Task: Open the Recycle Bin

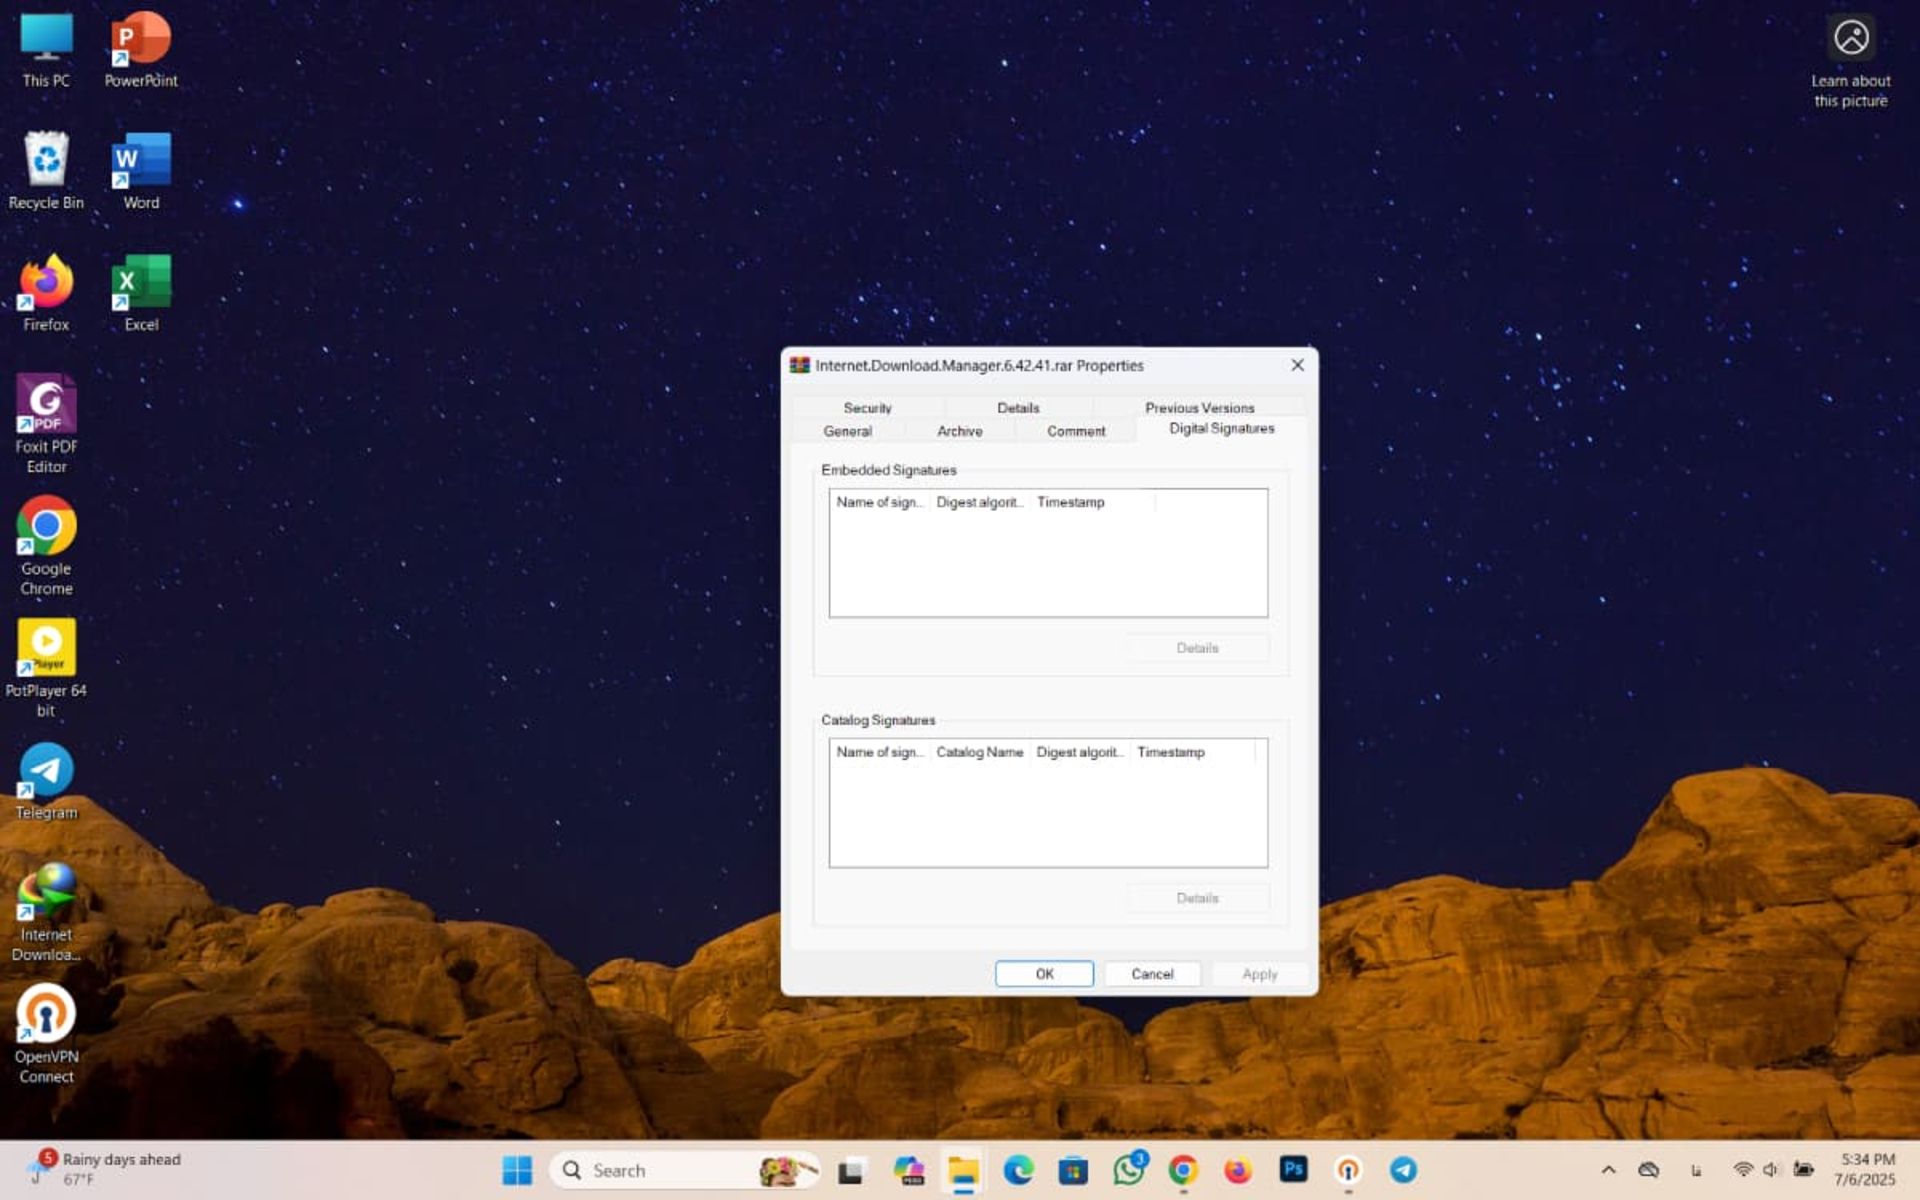Action: point(45,163)
